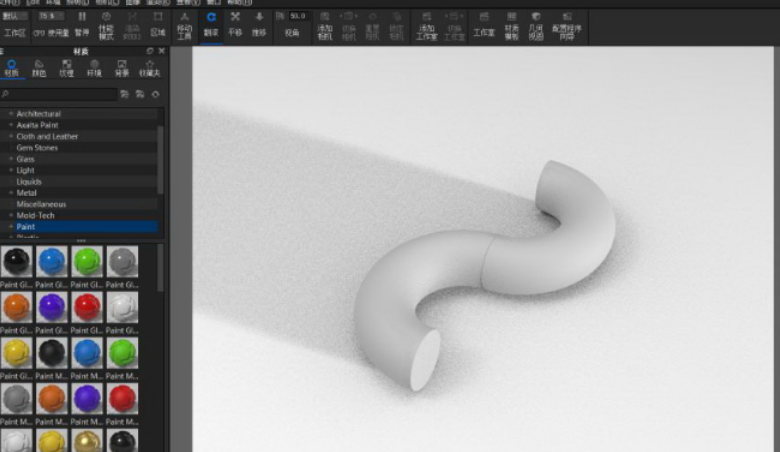Image resolution: width=780 pixels, height=452 pixels.
Task: Click Add Camera (添加相机) in toolbar
Action: pyautogui.click(x=322, y=23)
